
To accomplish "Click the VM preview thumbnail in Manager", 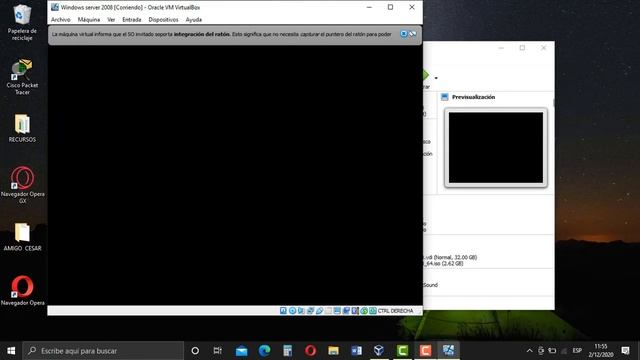I will (x=496, y=147).
